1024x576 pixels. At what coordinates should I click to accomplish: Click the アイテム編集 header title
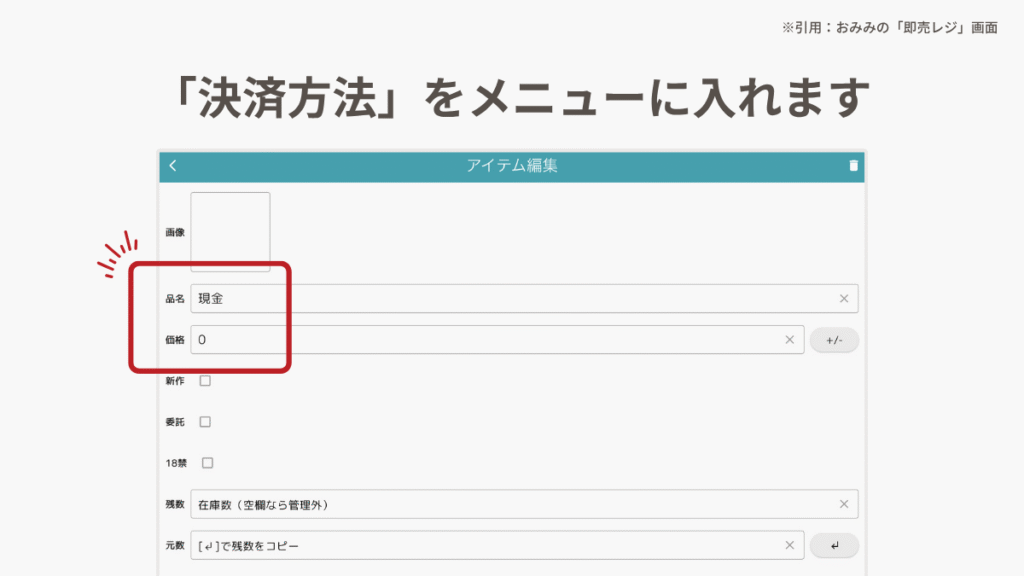pyautogui.click(x=512, y=166)
